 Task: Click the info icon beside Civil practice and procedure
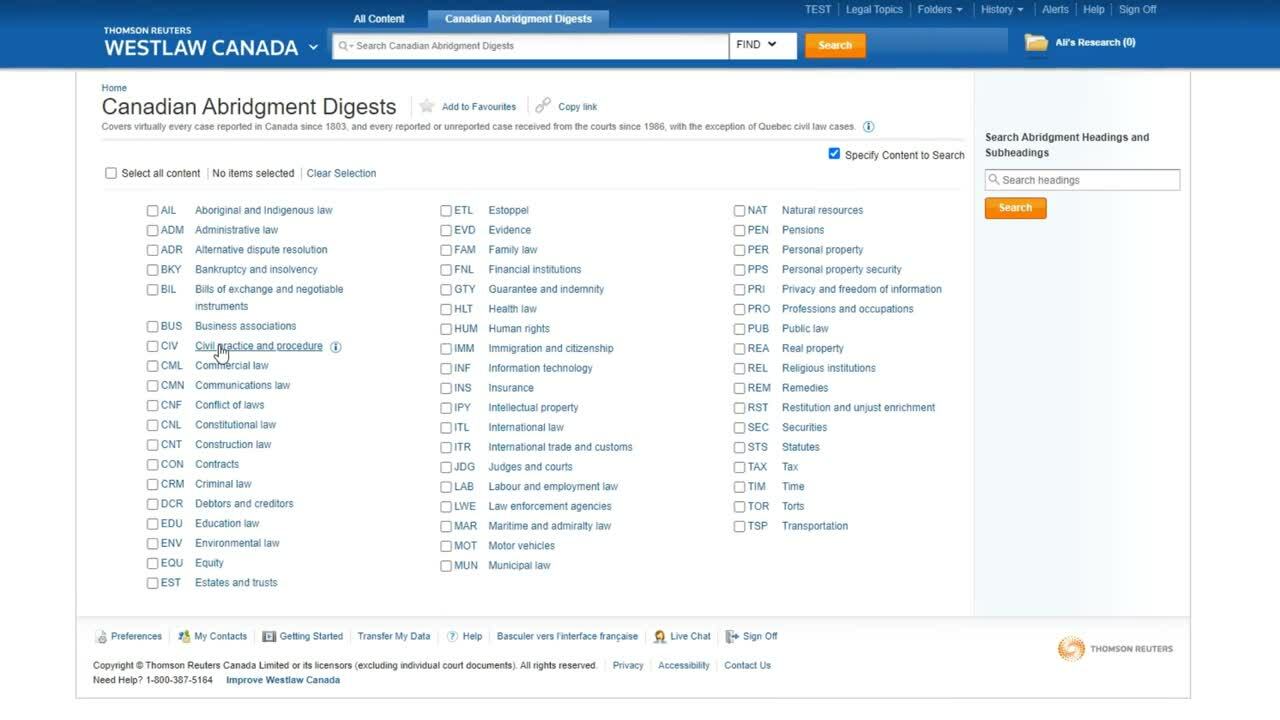coord(336,347)
